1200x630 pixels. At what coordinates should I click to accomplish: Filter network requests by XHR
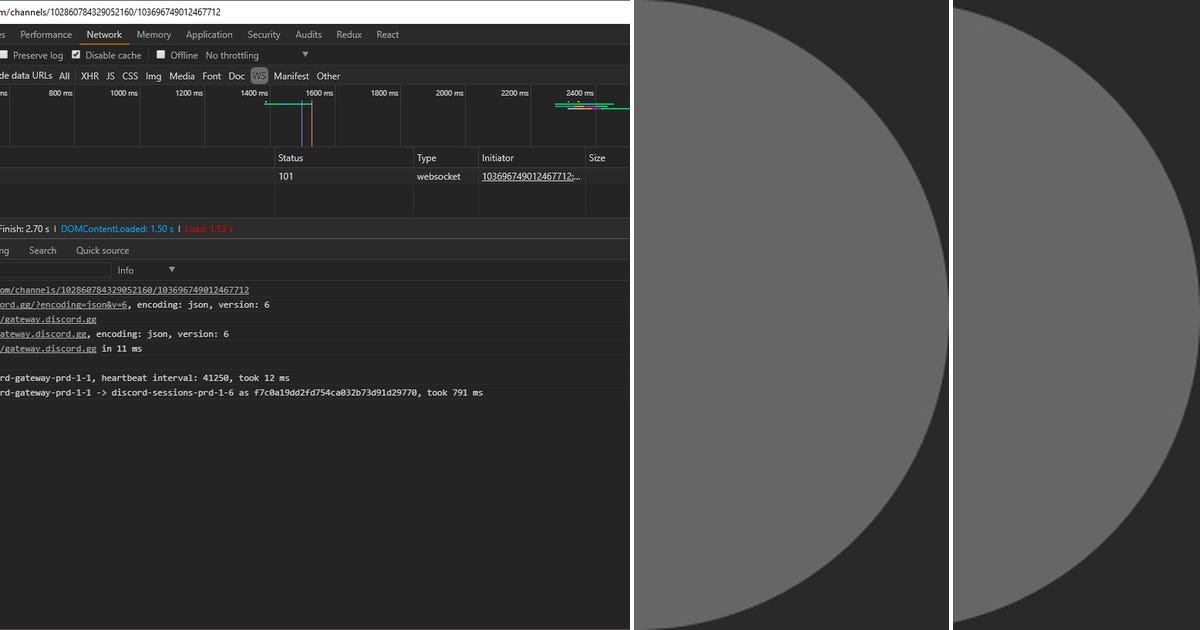pos(89,76)
